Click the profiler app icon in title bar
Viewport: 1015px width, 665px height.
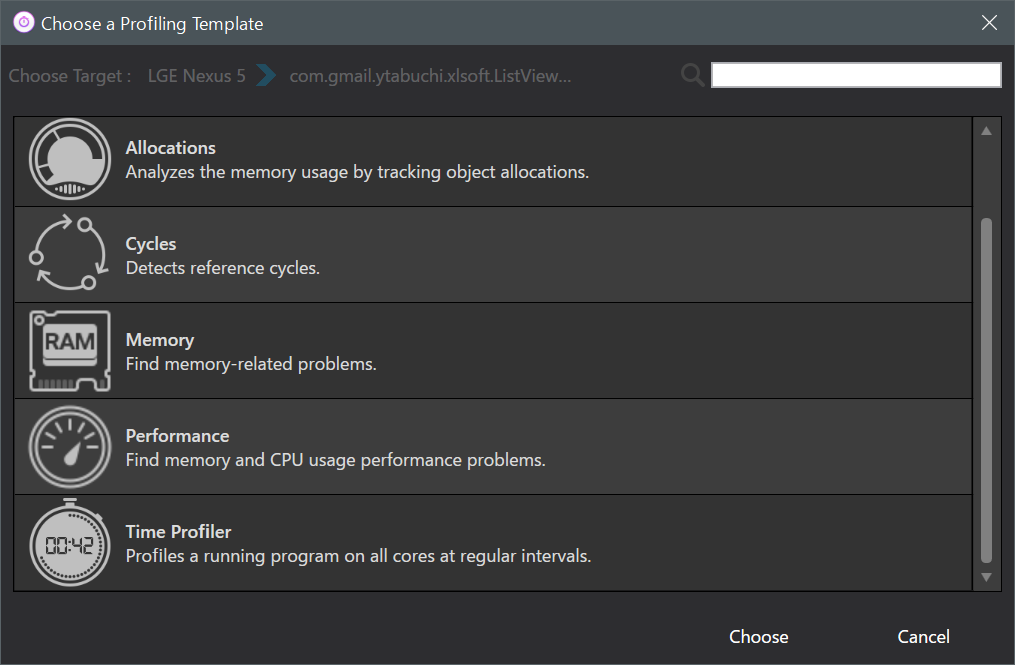click(23, 22)
